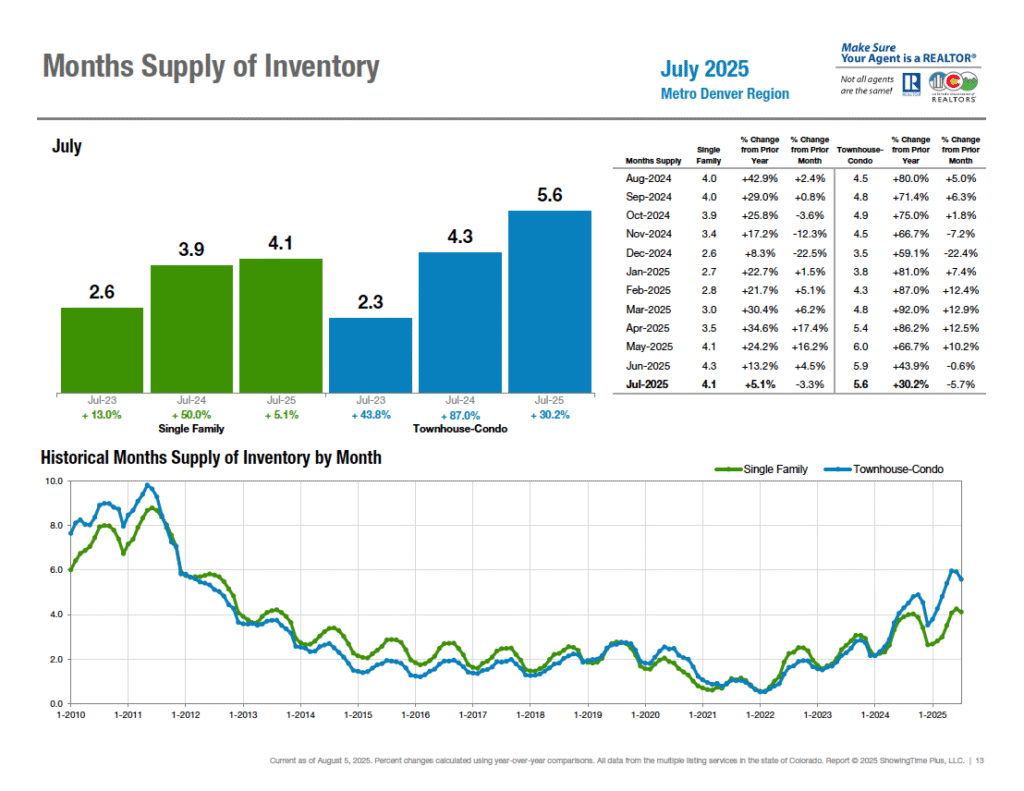This screenshot has width=1024, height=791.
Task: Click the 'Historical Months Supply of Inventory by Month' heading
Action: [x=211, y=458]
